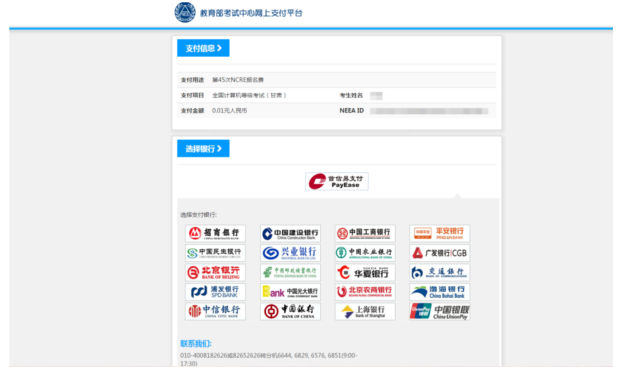Click the 教育部考试中心网上支付平台 title text
The image size is (625, 376).
251,13
